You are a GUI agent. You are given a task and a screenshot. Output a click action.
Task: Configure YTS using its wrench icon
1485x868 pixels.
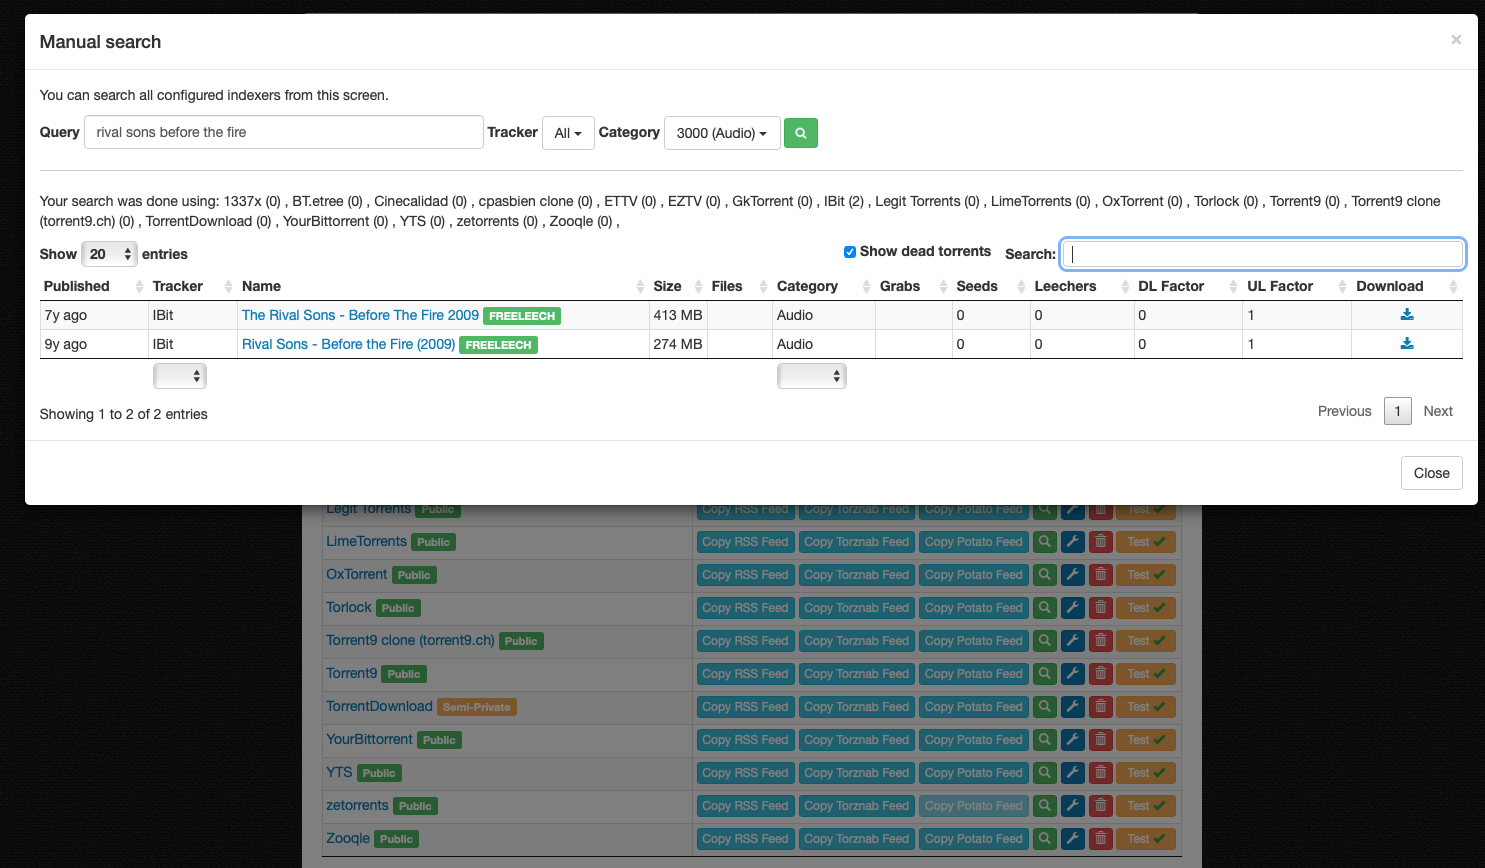pyautogui.click(x=1072, y=772)
